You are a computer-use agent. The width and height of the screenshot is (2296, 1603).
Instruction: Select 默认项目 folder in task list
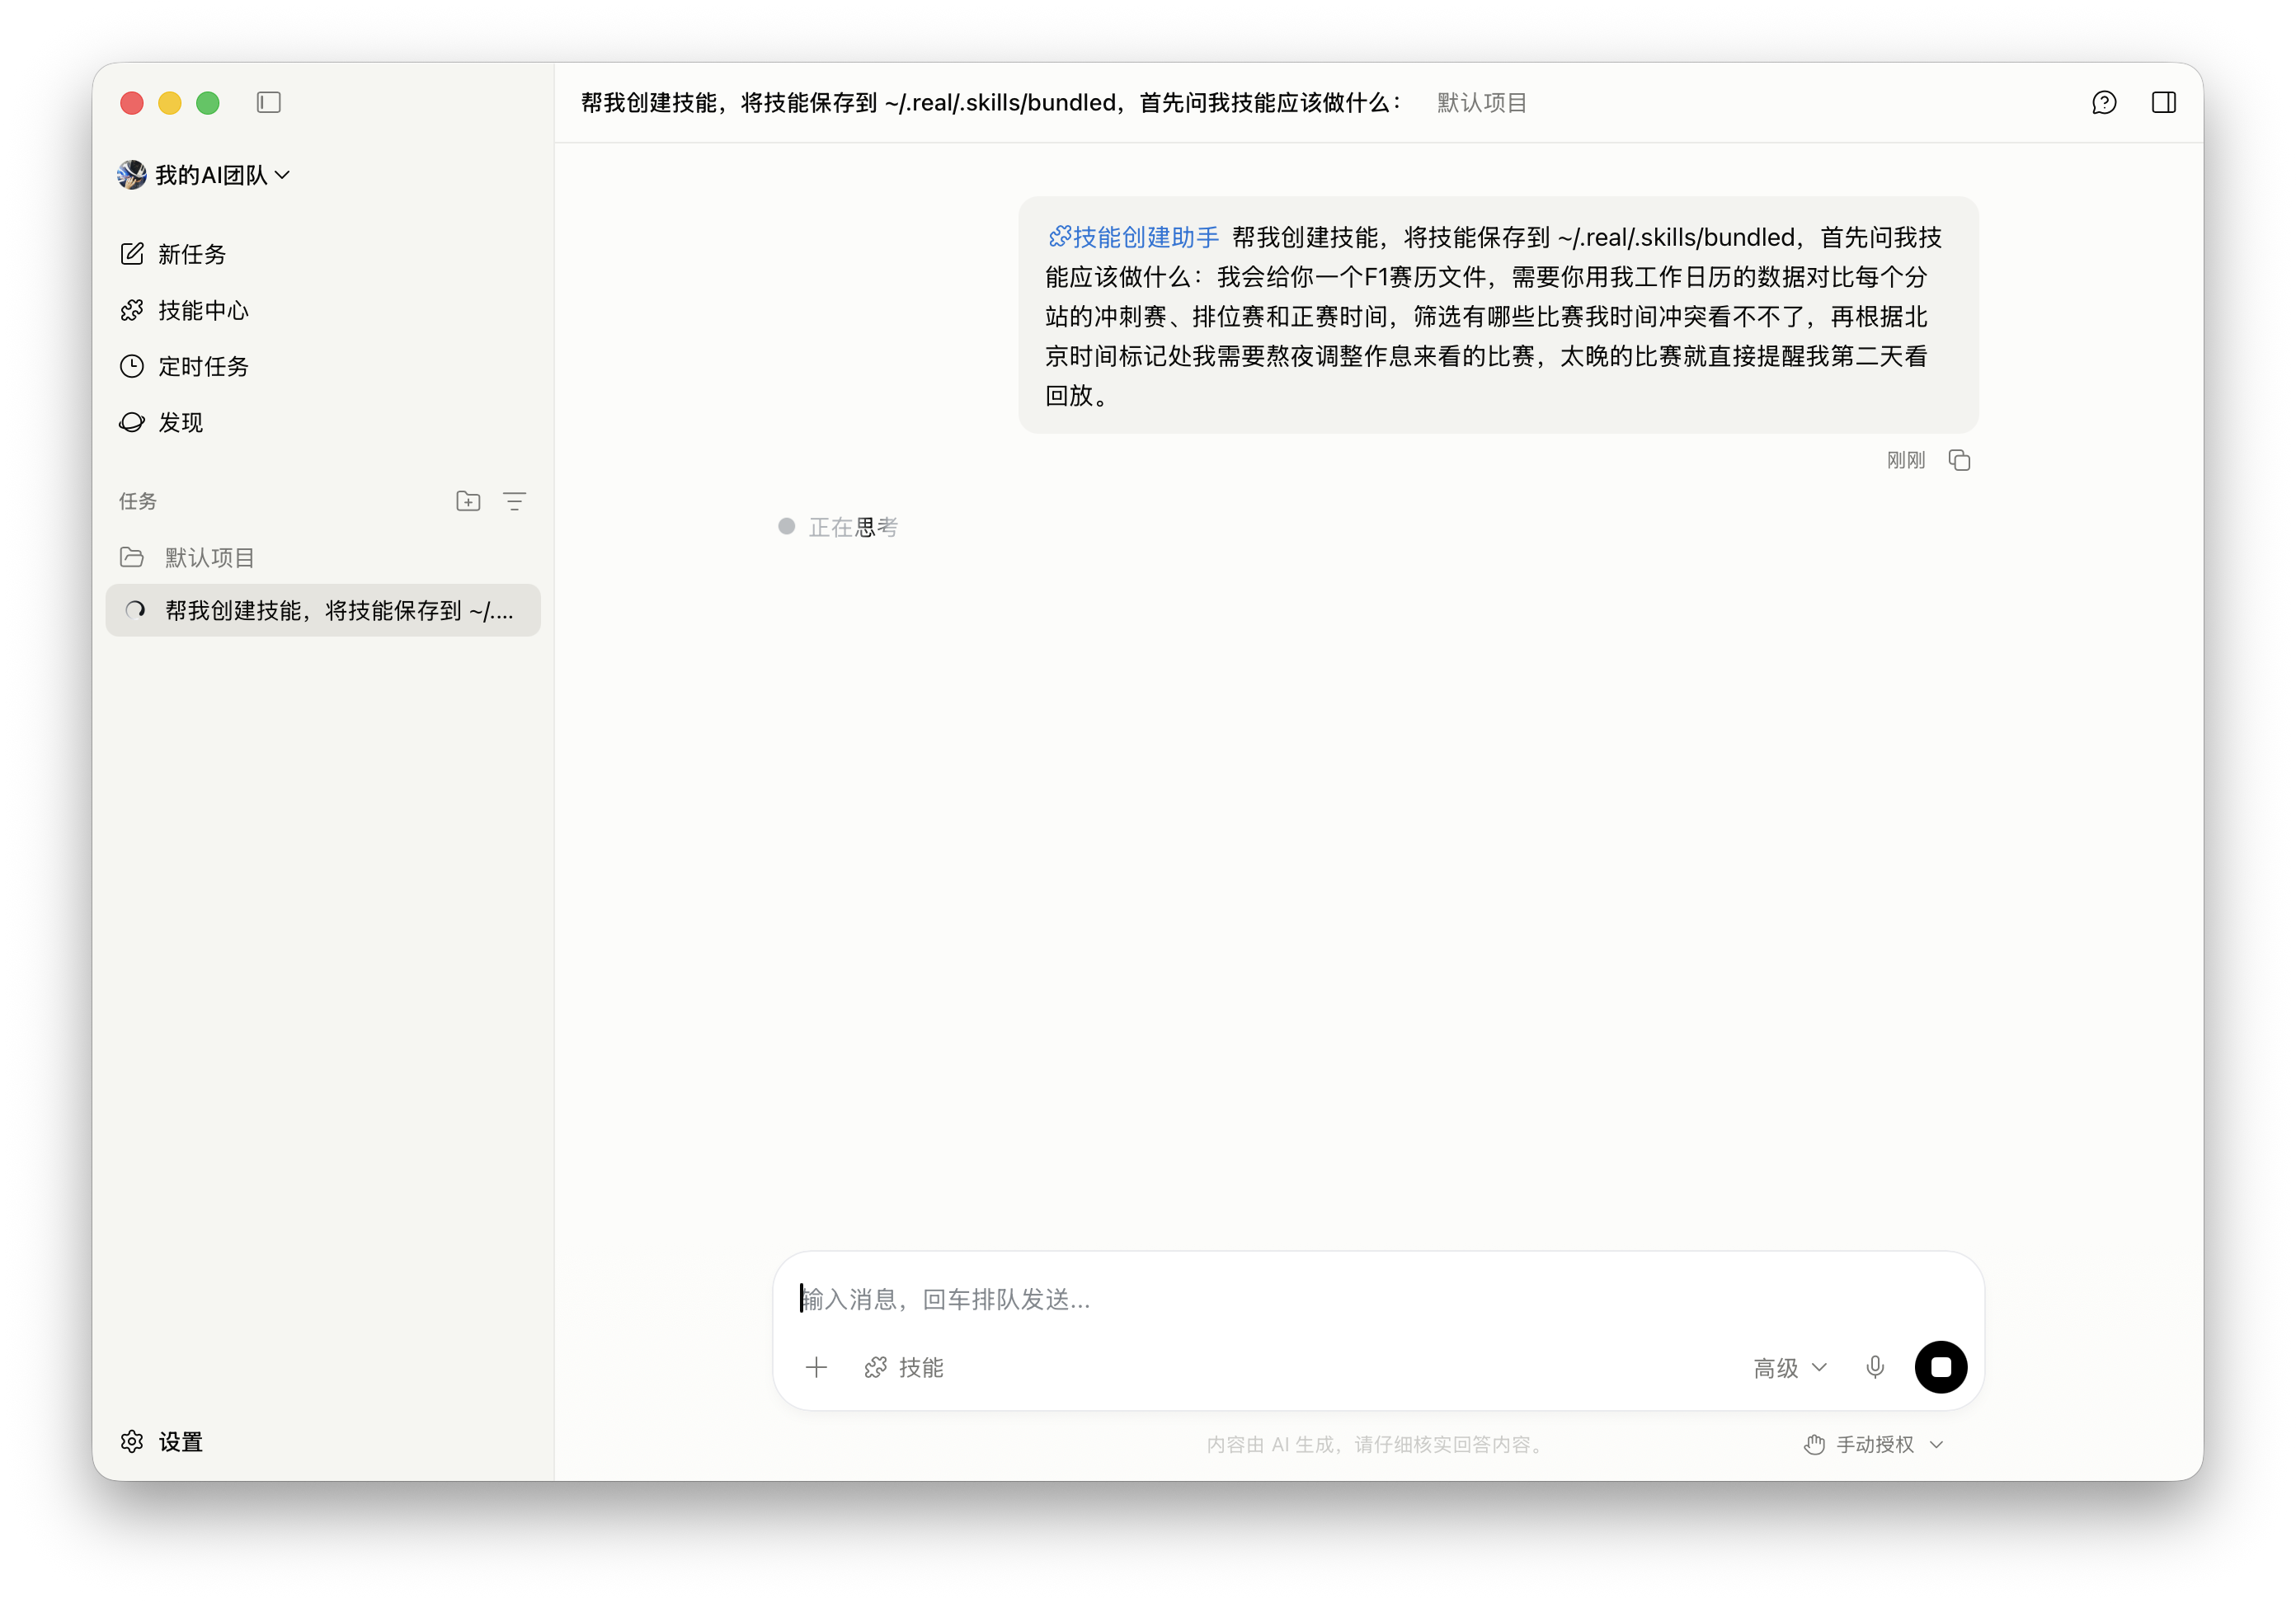208,557
